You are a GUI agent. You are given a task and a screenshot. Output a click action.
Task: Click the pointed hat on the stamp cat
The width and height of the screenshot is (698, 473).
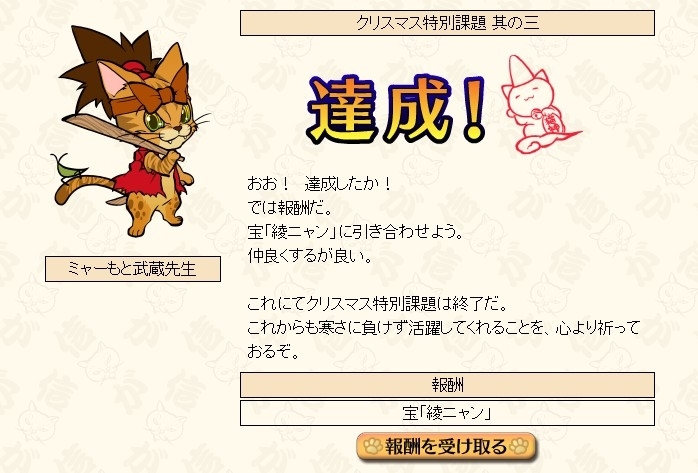[520, 70]
